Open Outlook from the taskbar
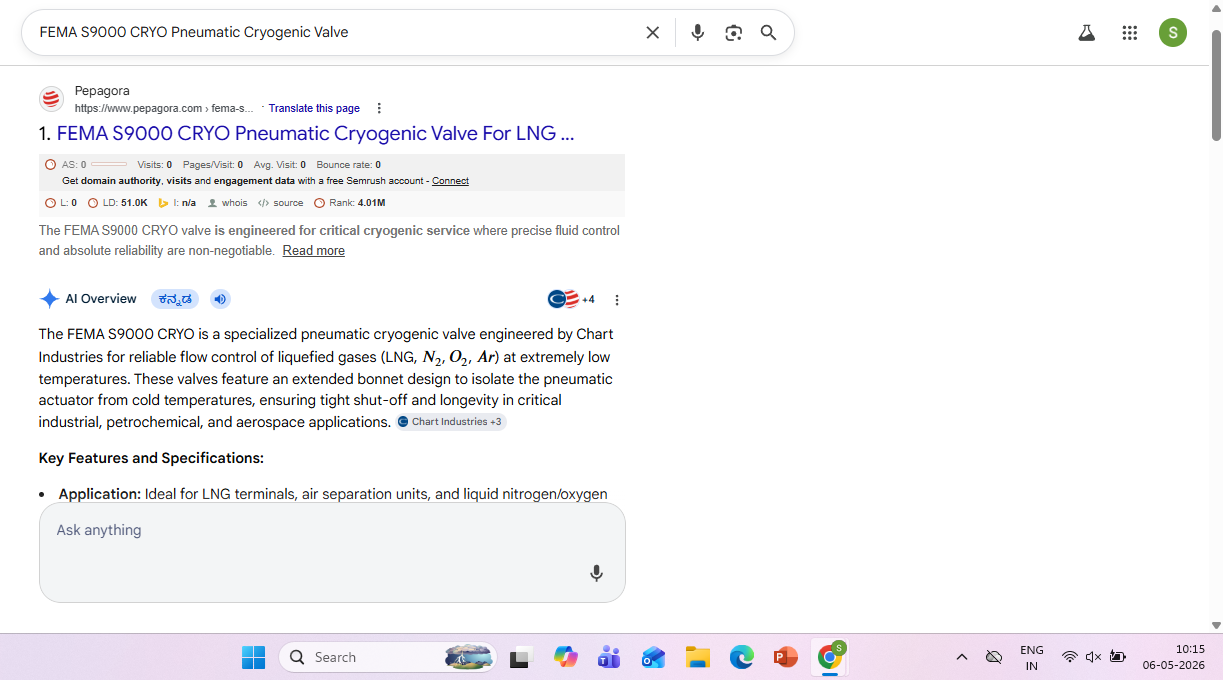This screenshot has height=680, width=1223. tap(653, 657)
